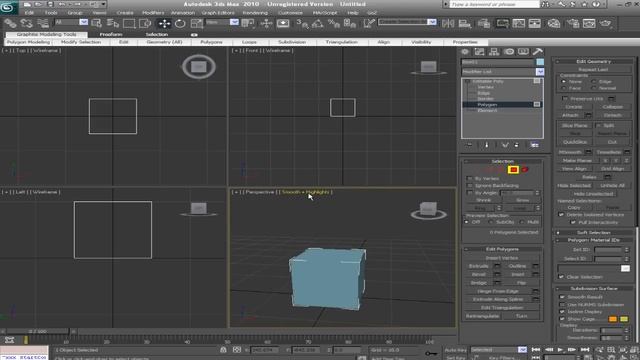Click the orange Show Cage color swatch

coord(613,319)
